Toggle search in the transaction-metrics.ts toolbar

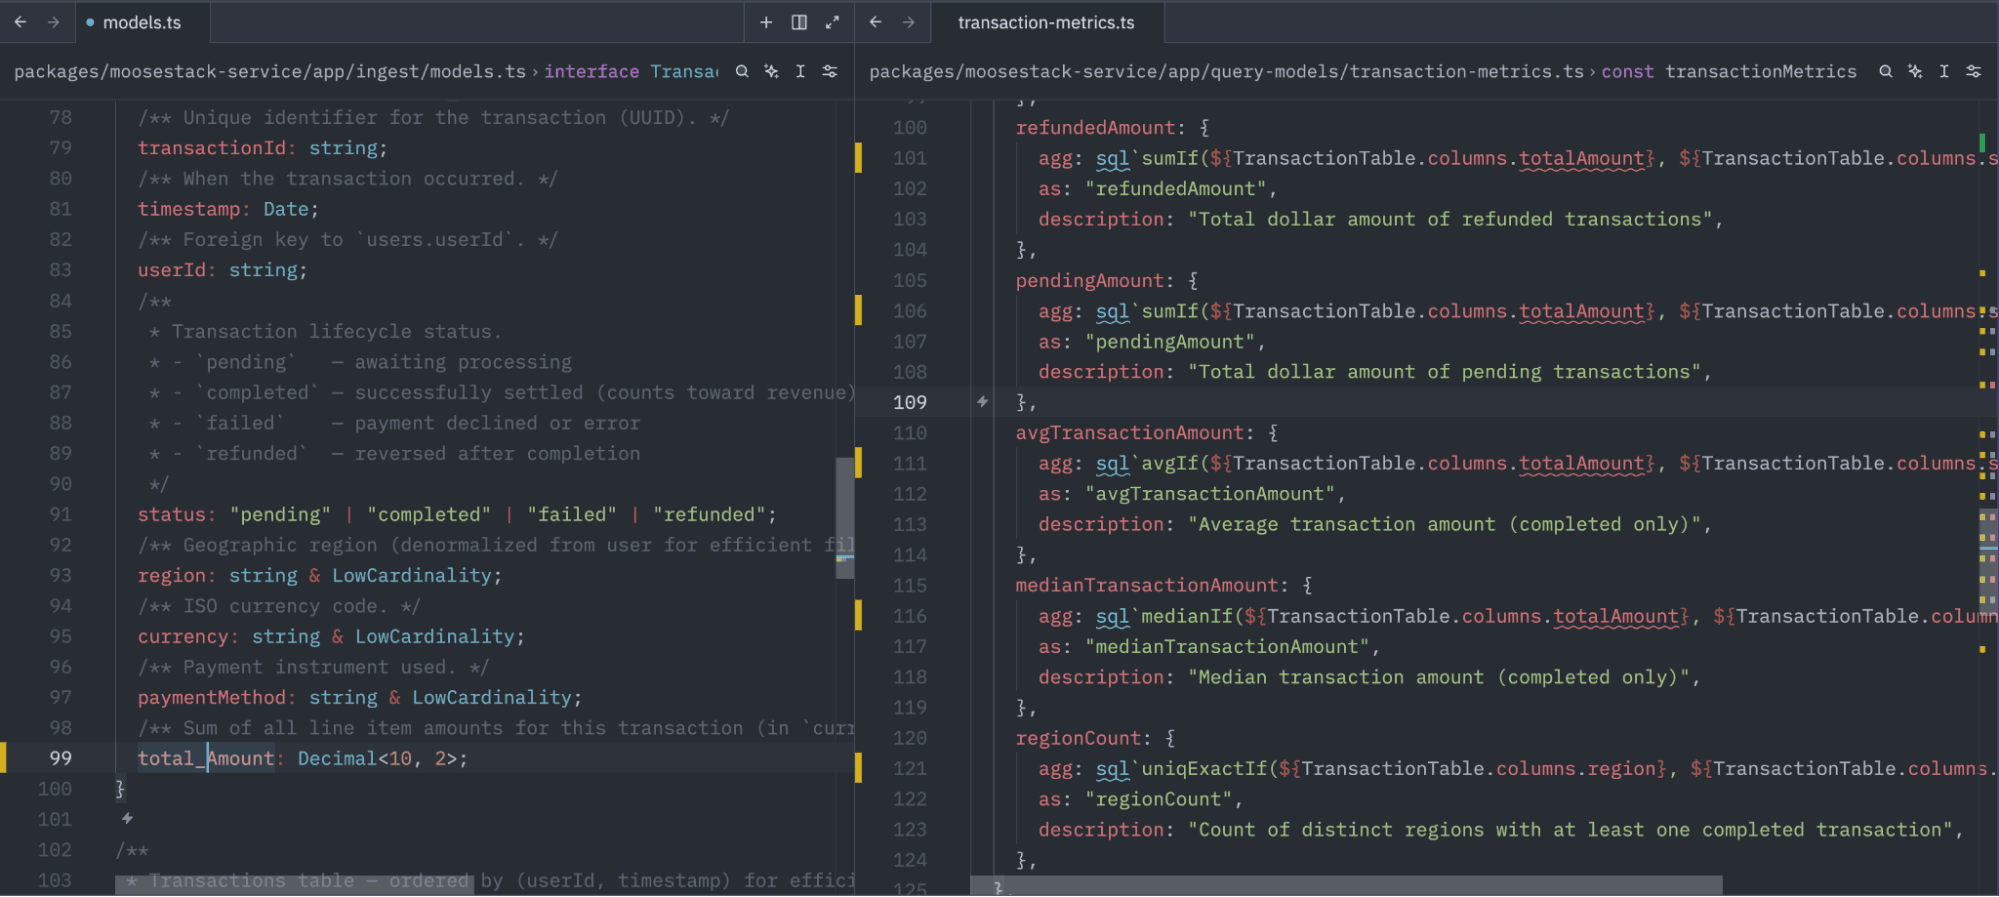[x=1885, y=71]
